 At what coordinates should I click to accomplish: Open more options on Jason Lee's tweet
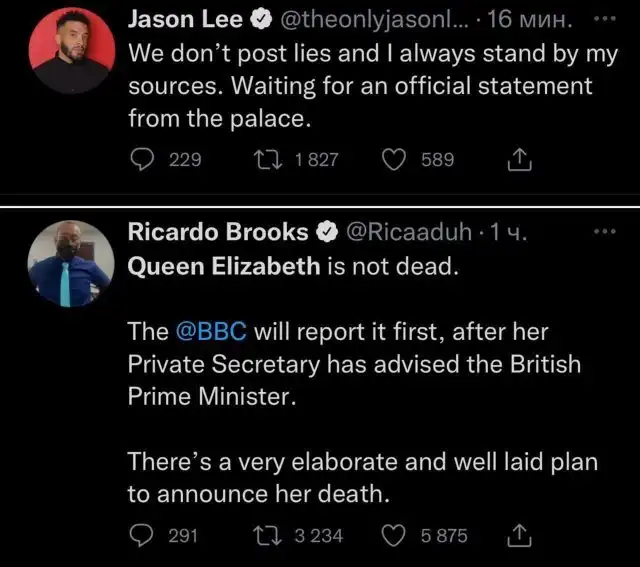tap(606, 20)
